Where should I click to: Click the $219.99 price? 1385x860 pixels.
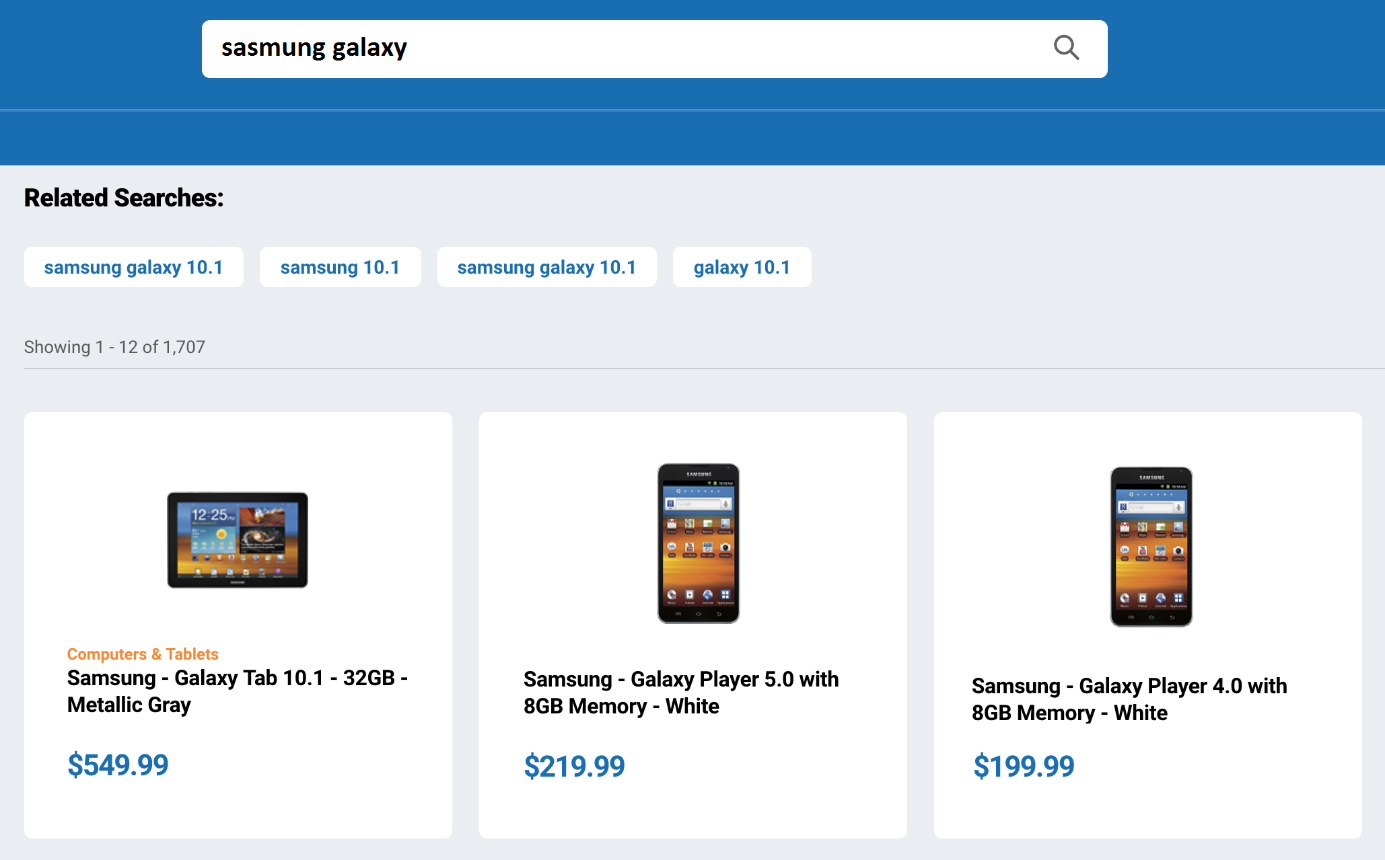coord(574,767)
